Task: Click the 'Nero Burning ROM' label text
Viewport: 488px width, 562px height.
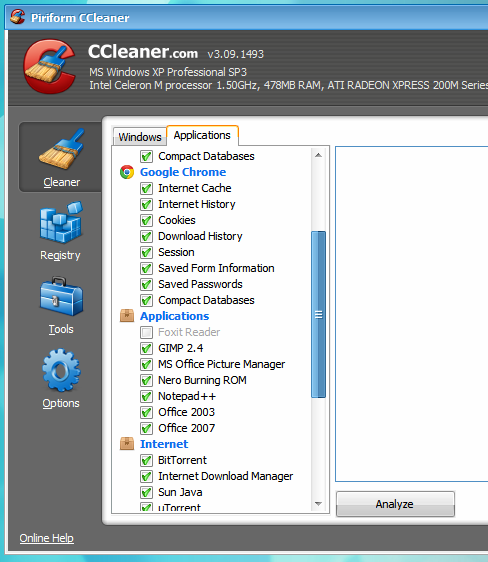Action: [202, 380]
